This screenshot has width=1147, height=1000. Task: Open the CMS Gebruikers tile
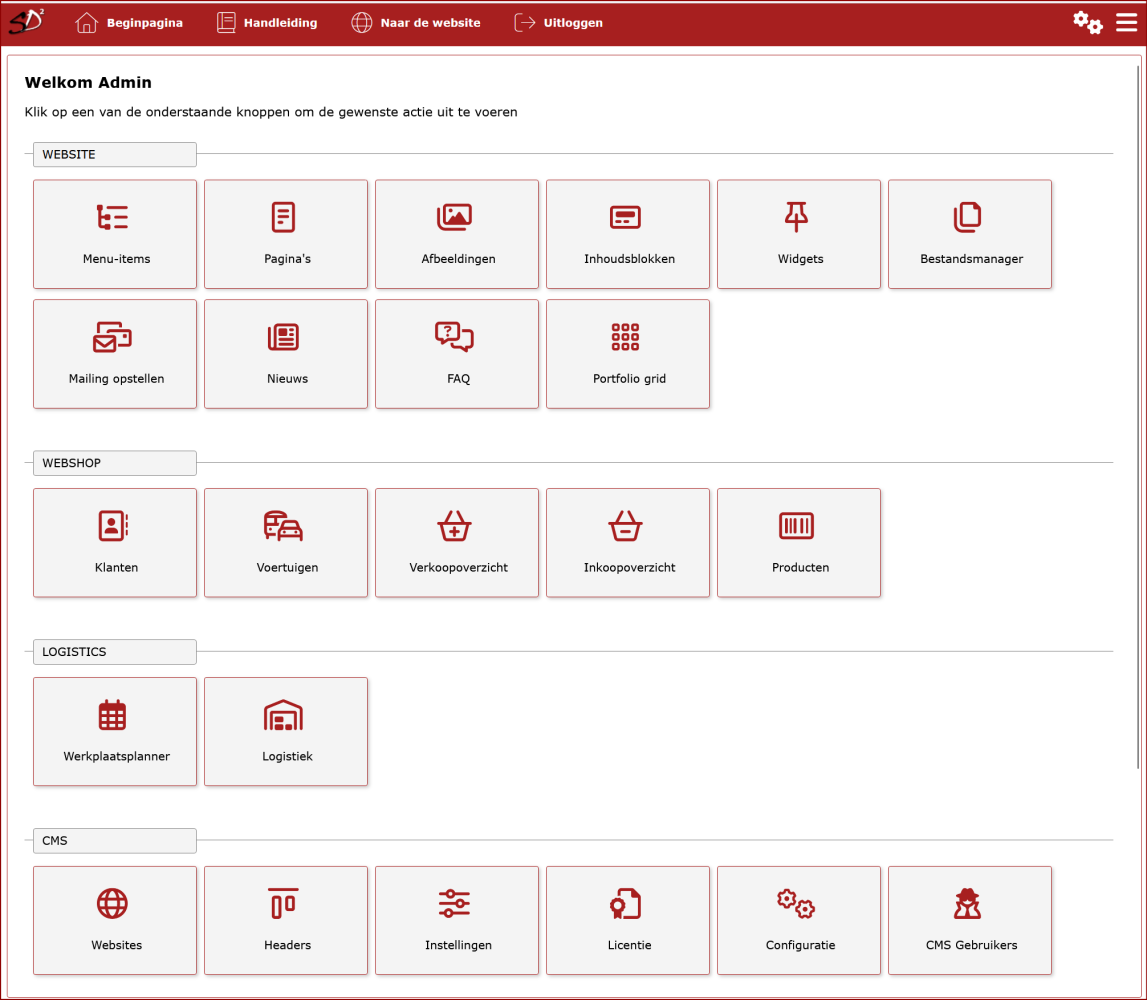tap(970, 921)
